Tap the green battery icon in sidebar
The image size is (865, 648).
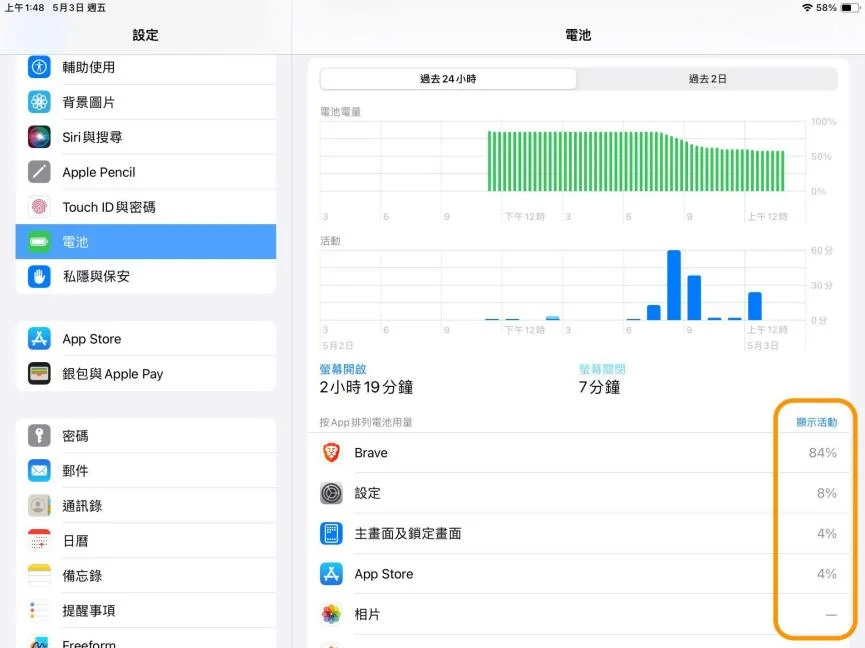coord(39,242)
